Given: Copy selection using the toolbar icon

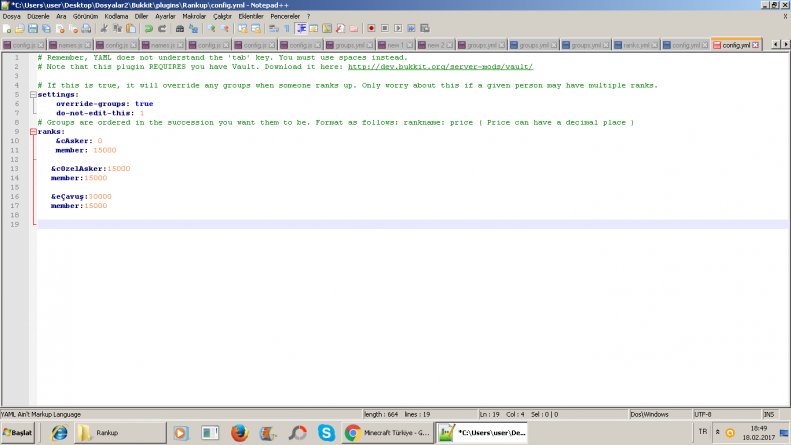Looking at the screenshot, I should point(118,29).
